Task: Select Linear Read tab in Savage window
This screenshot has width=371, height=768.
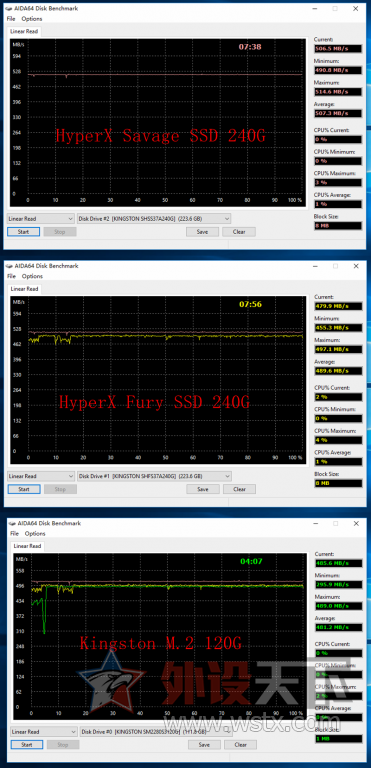Action: [24, 31]
